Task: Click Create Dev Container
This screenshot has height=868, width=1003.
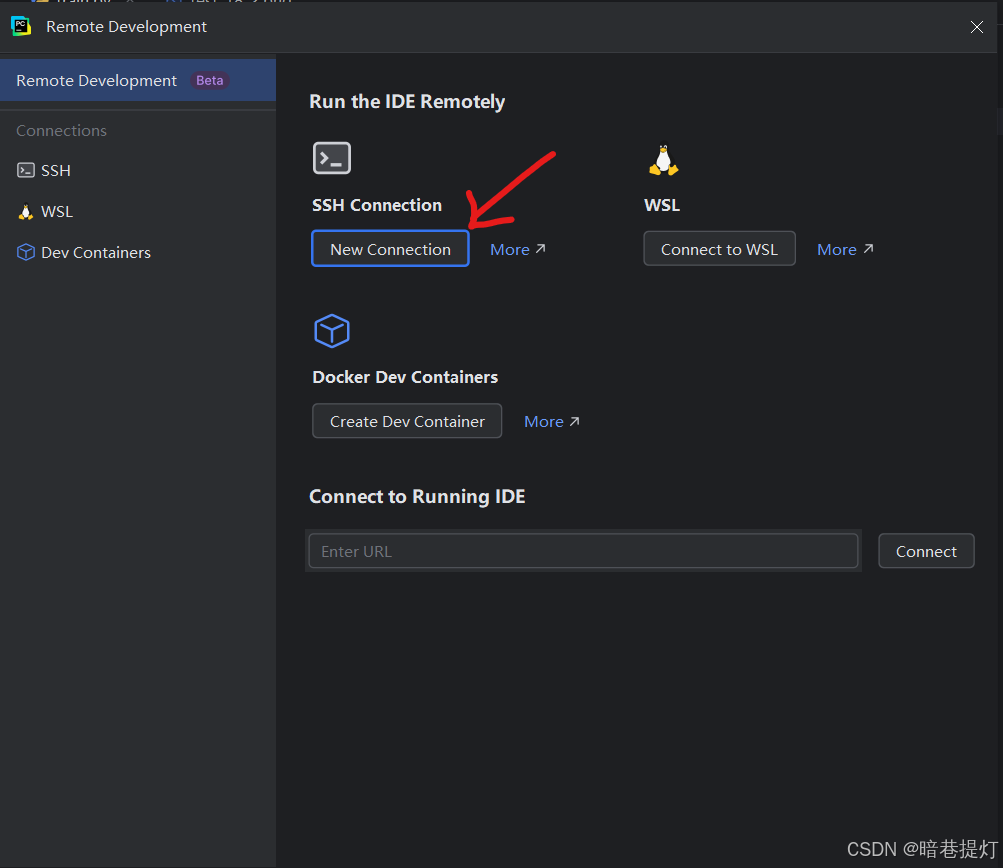Action: [406, 421]
